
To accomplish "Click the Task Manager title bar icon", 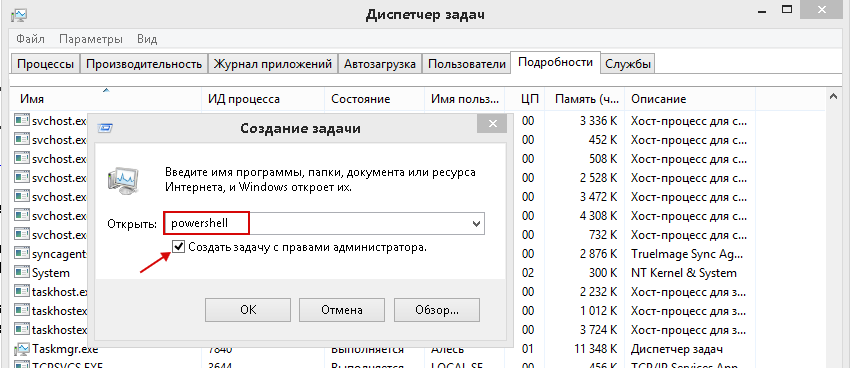I will [20, 14].
